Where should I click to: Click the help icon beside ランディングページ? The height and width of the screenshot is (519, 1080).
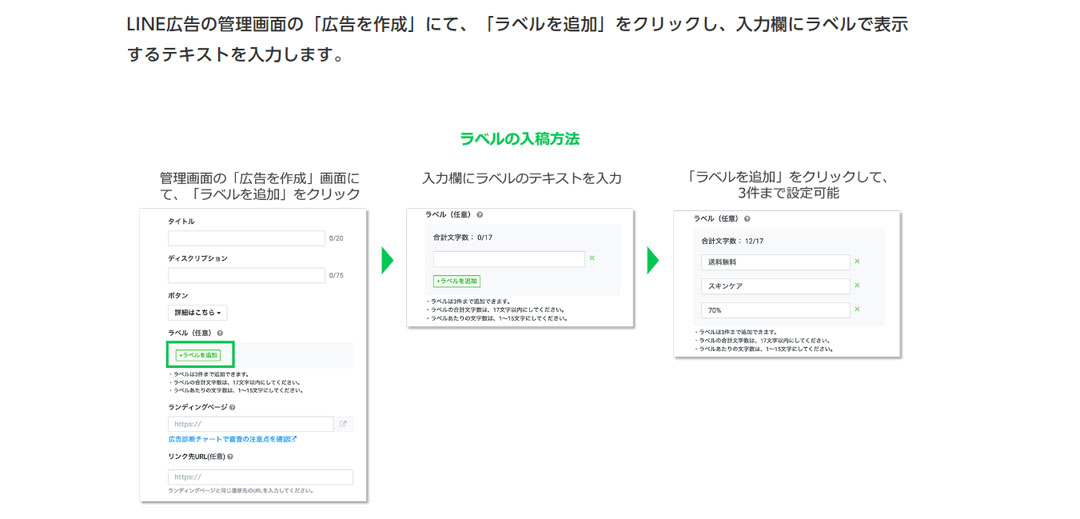(232, 407)
